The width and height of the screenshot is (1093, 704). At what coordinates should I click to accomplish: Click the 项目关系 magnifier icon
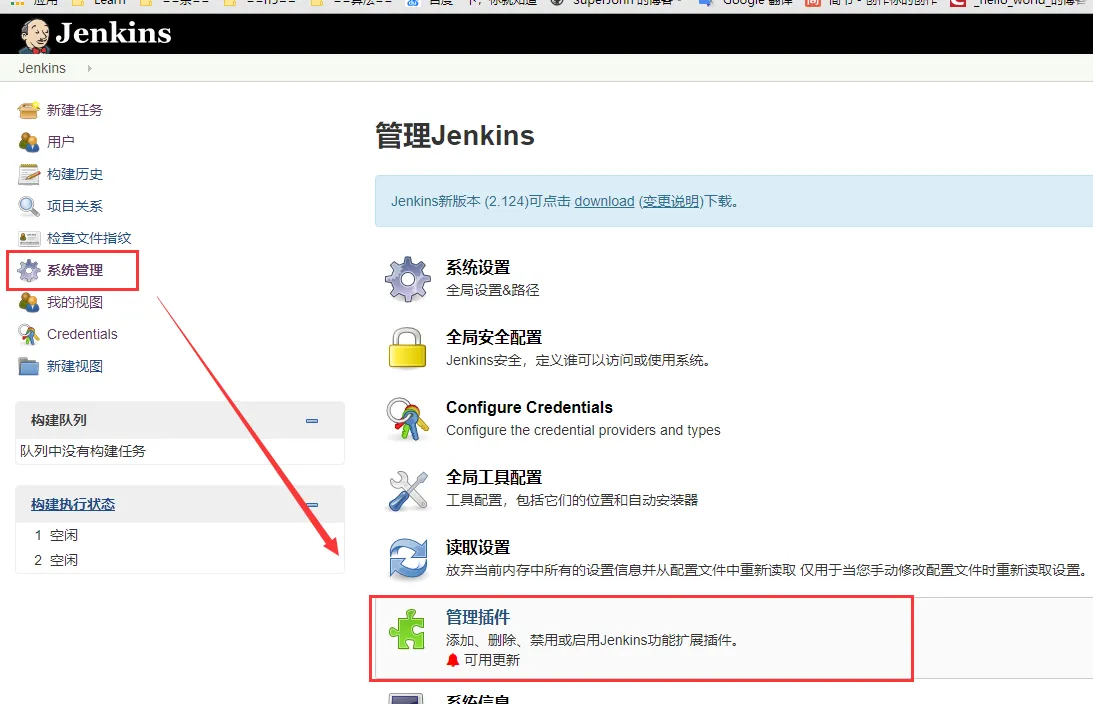[29, 206]
